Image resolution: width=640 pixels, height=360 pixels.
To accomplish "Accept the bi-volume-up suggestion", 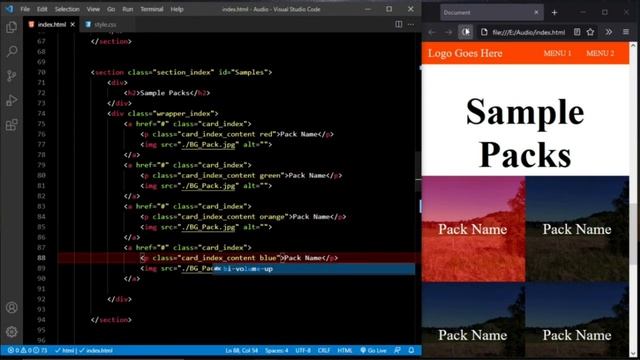I will [314, 269].
